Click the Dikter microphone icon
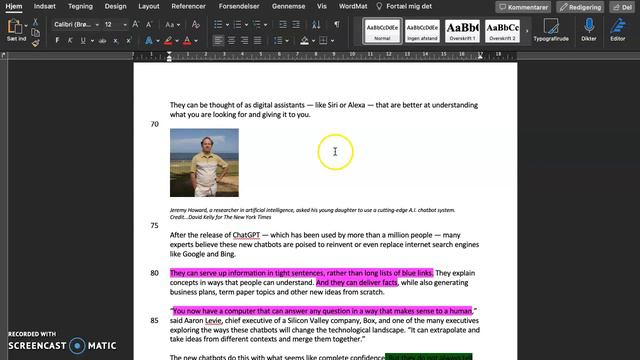Image resolution: width=640 pixels, height=360 pixels. coord(589,31)
